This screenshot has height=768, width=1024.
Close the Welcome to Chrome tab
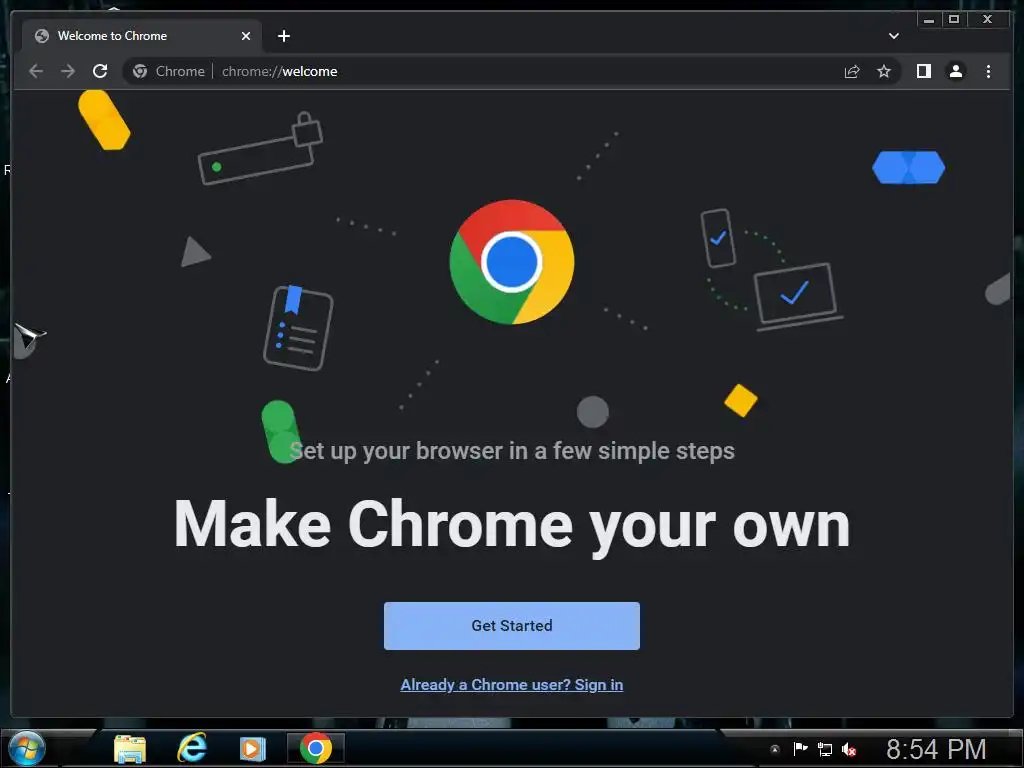(x=246, y=36)
